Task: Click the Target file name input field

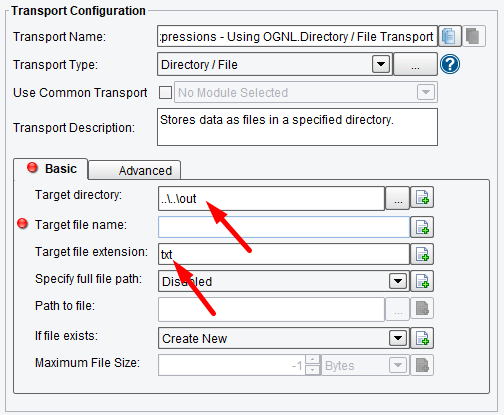Action: click(284, 227)
